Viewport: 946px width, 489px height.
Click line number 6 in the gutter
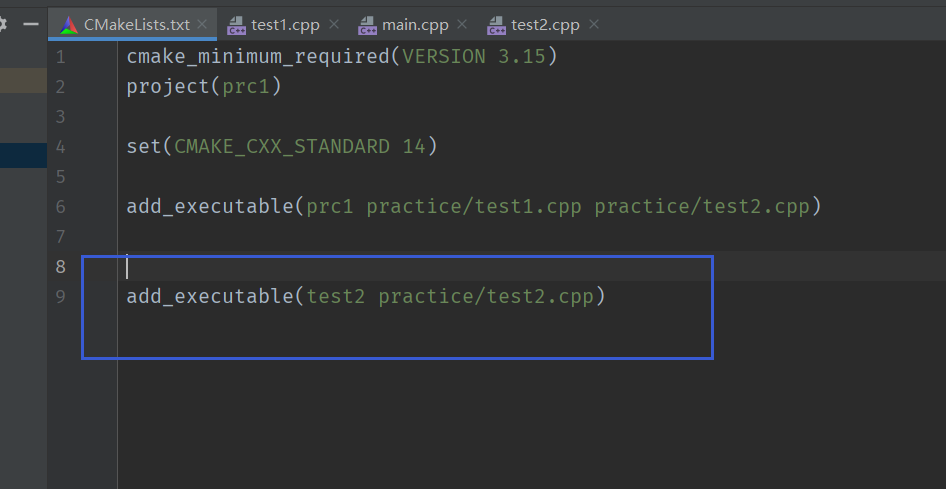pos(60,207)
